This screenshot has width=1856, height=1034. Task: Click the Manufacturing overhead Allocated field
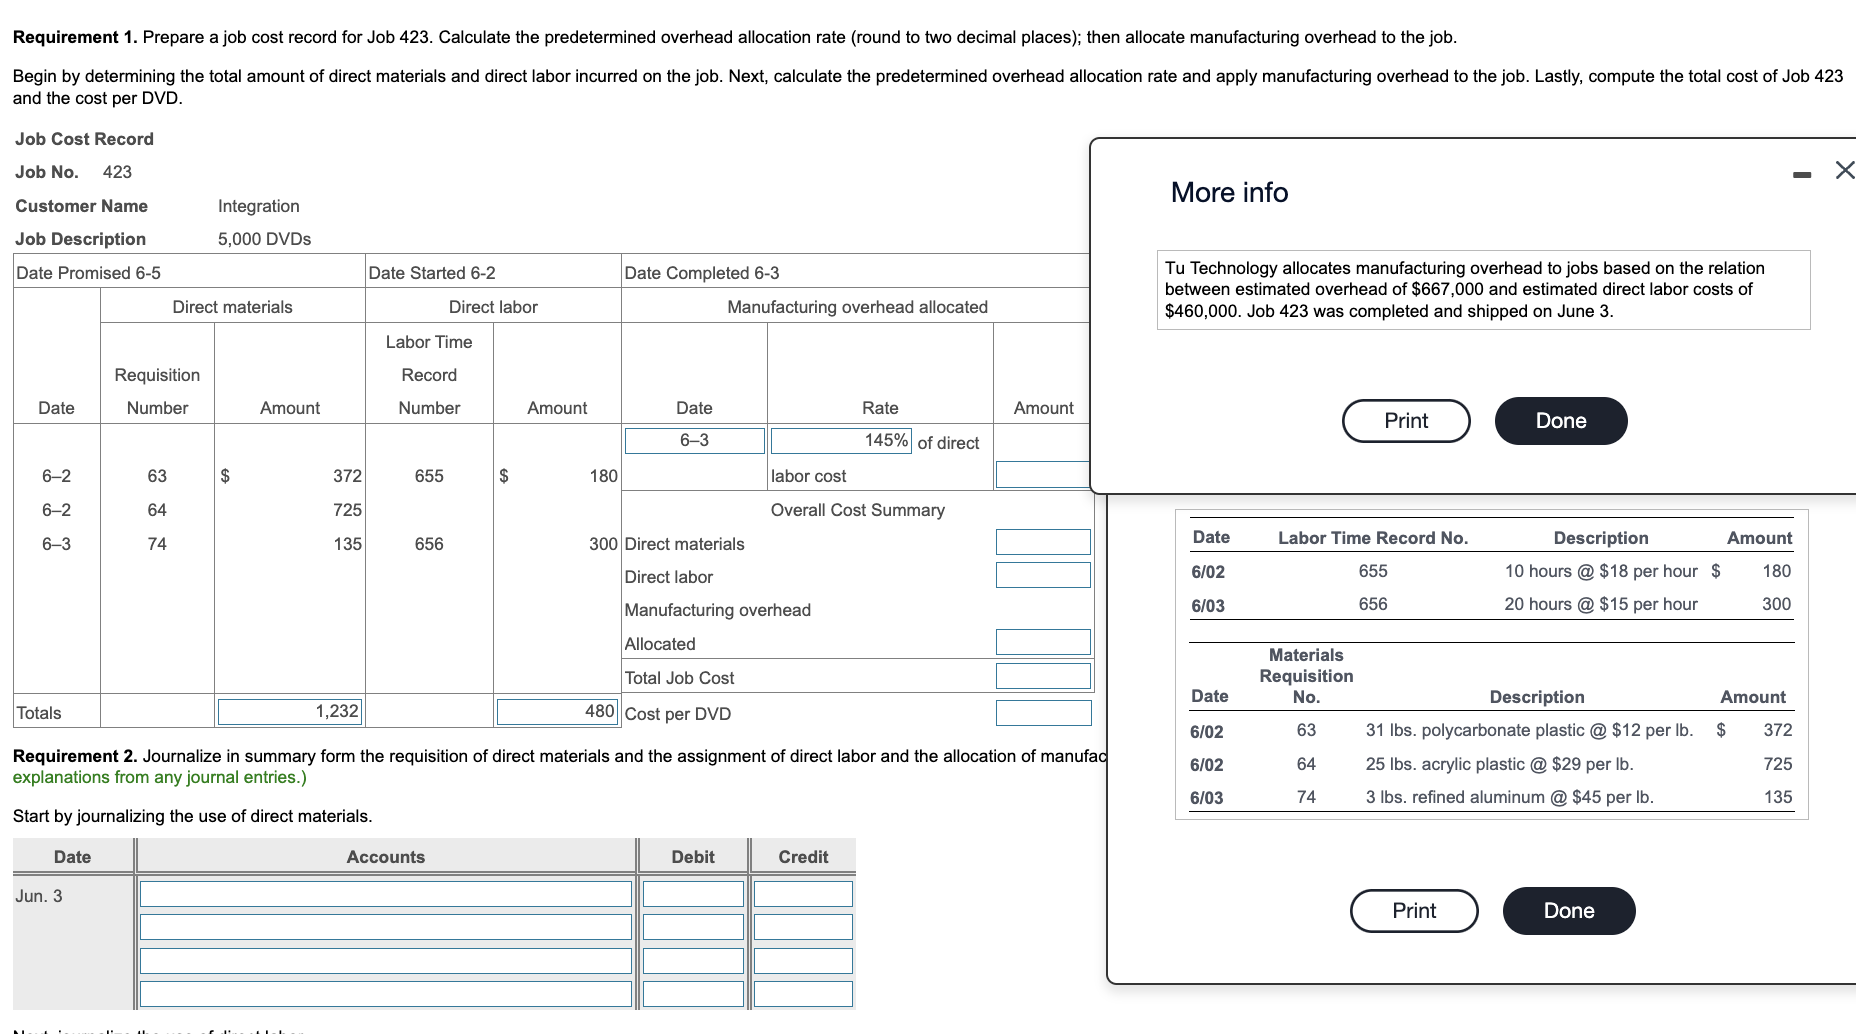(1042, 641)
